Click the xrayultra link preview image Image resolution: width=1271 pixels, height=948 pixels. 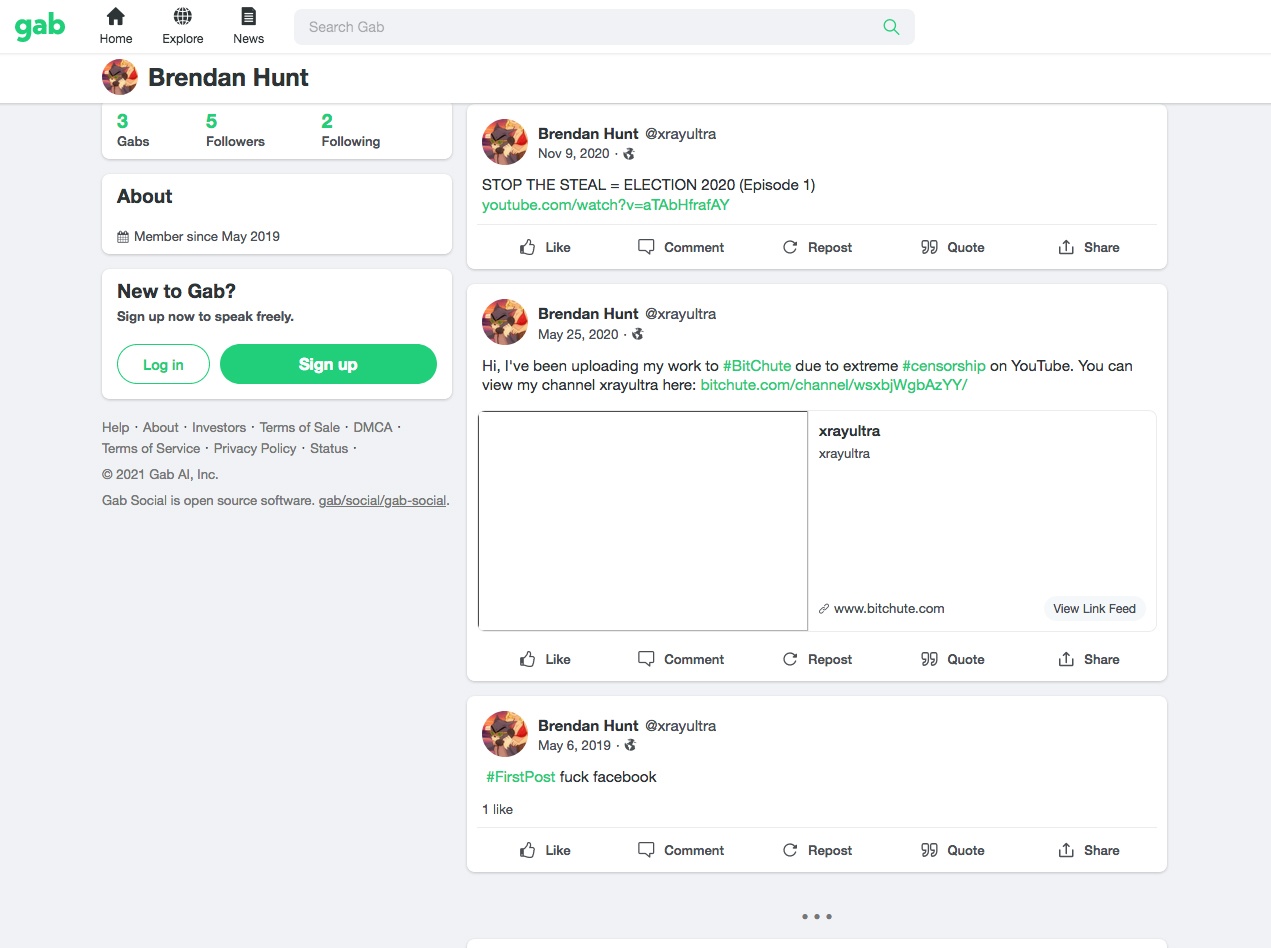click(643, 521)
